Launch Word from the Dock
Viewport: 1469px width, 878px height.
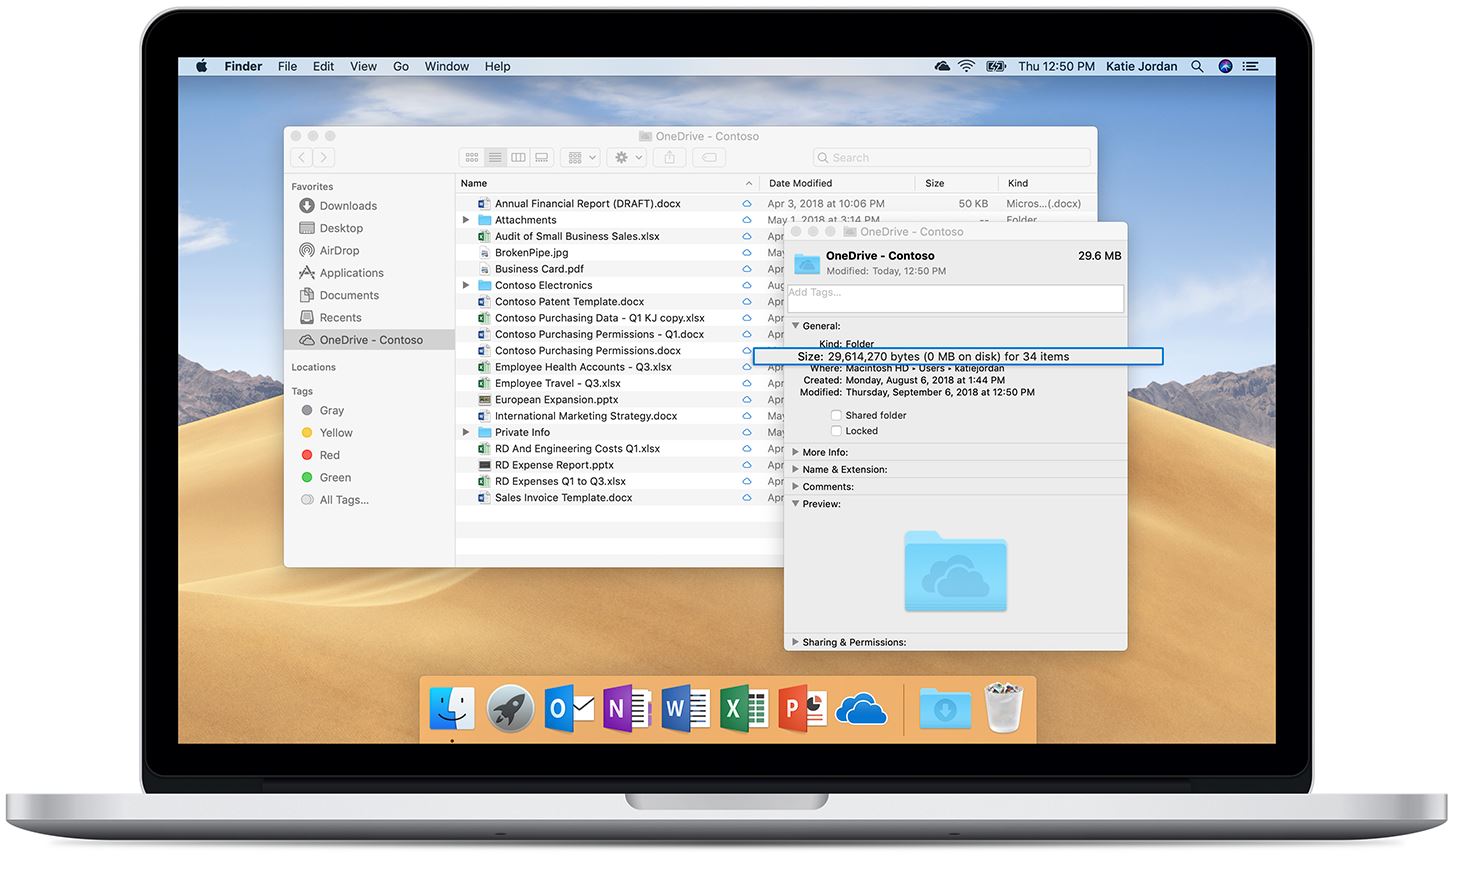coord(685,709)
